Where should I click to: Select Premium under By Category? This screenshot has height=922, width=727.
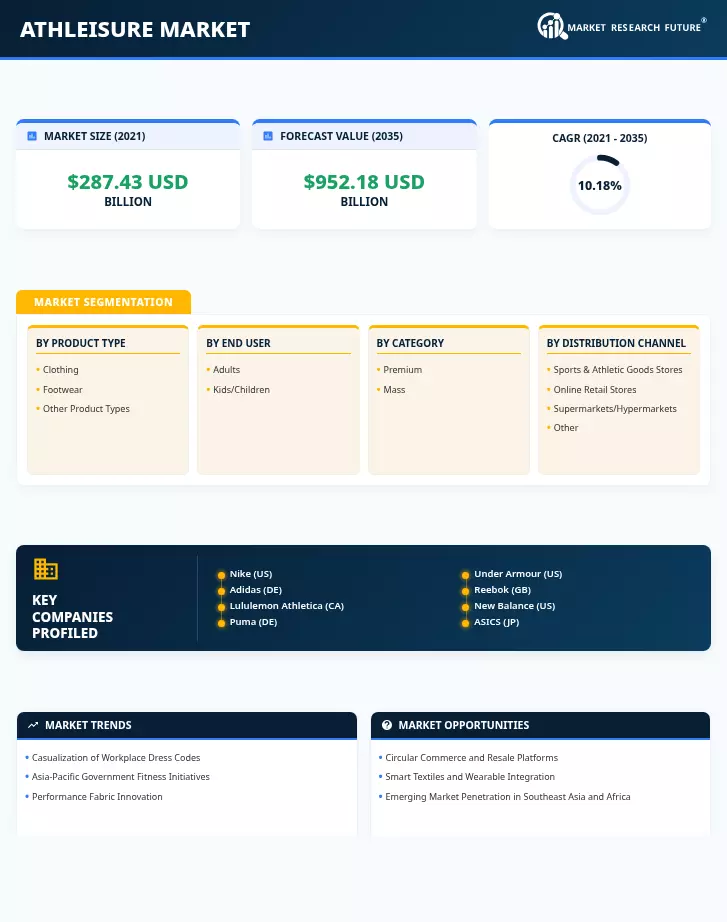click(x=402, y=370)
